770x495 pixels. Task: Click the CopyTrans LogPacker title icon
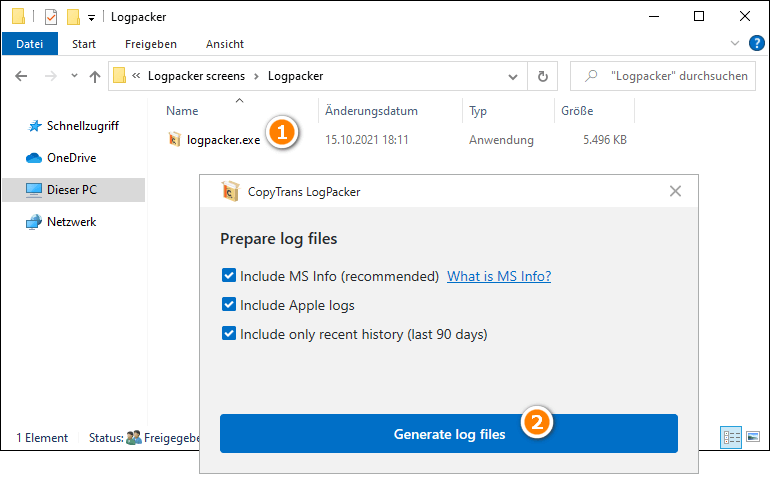(229, 192)
